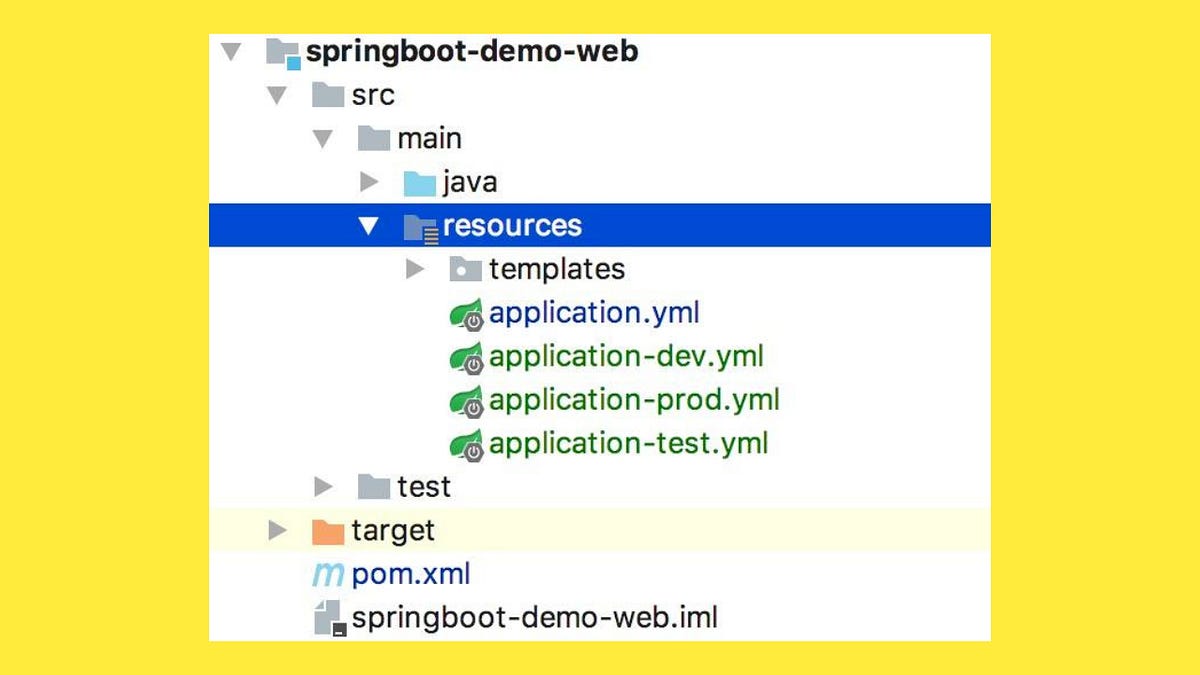Viewport: 1200px width, 675px height.
Task: Collapse the src folder
Action: pyautogui.click(x=277, y=94)
